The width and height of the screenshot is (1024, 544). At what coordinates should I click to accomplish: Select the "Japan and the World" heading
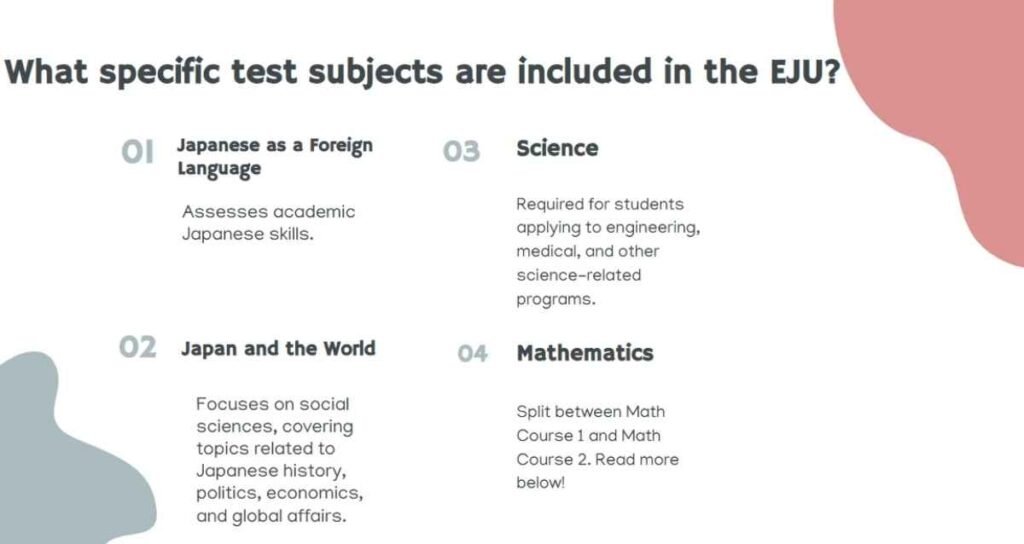point(278,349)
